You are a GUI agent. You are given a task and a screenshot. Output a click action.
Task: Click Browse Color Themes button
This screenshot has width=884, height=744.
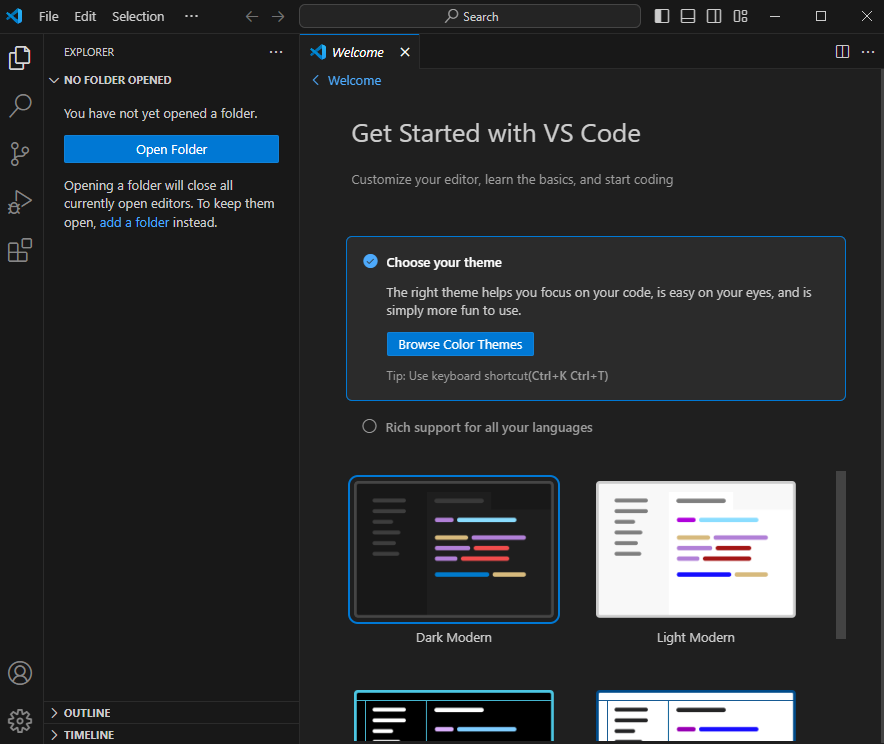click(x=460, y=344)
